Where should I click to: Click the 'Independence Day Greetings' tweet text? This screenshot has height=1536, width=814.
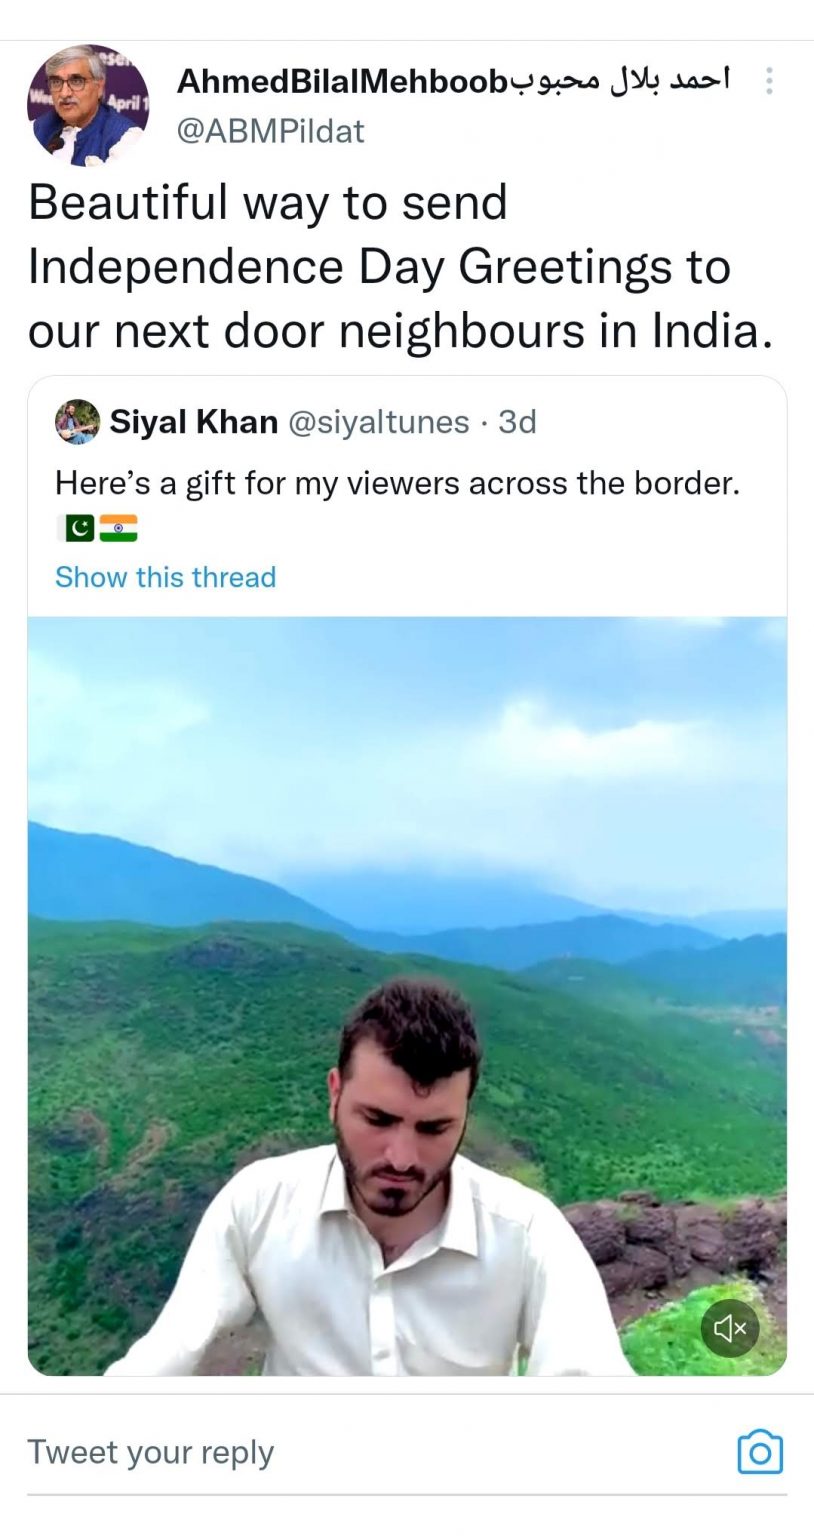coord(378,267)
